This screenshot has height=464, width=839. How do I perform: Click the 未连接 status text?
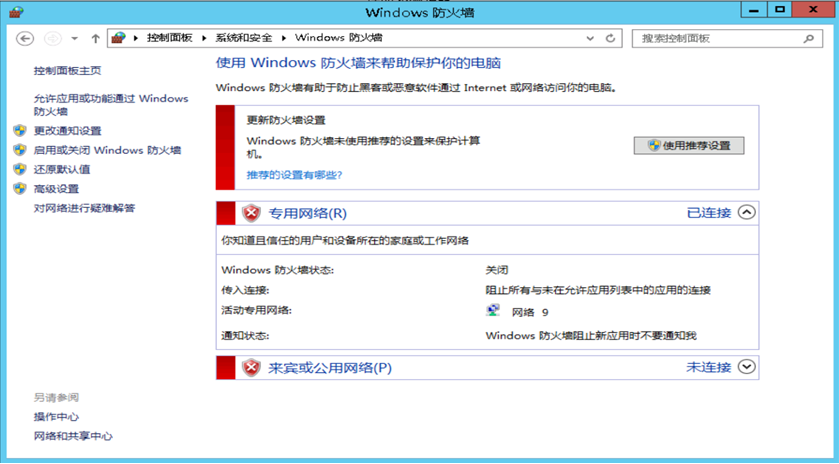[708, 367]
